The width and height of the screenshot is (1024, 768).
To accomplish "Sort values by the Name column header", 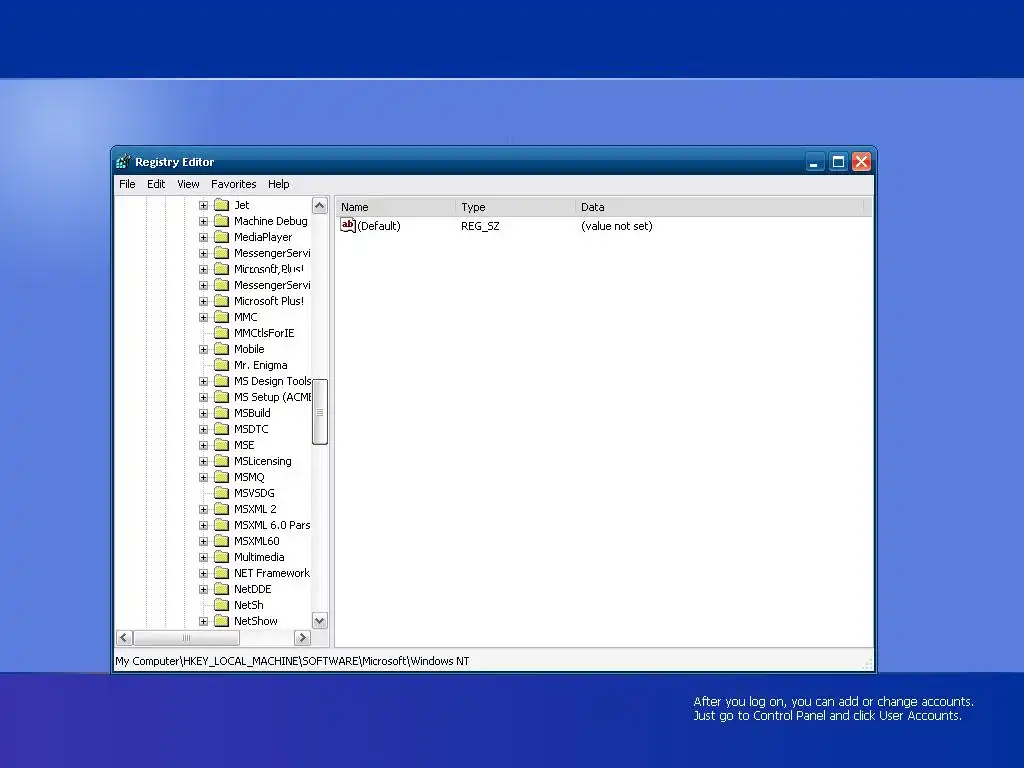I will coord(396,207).
